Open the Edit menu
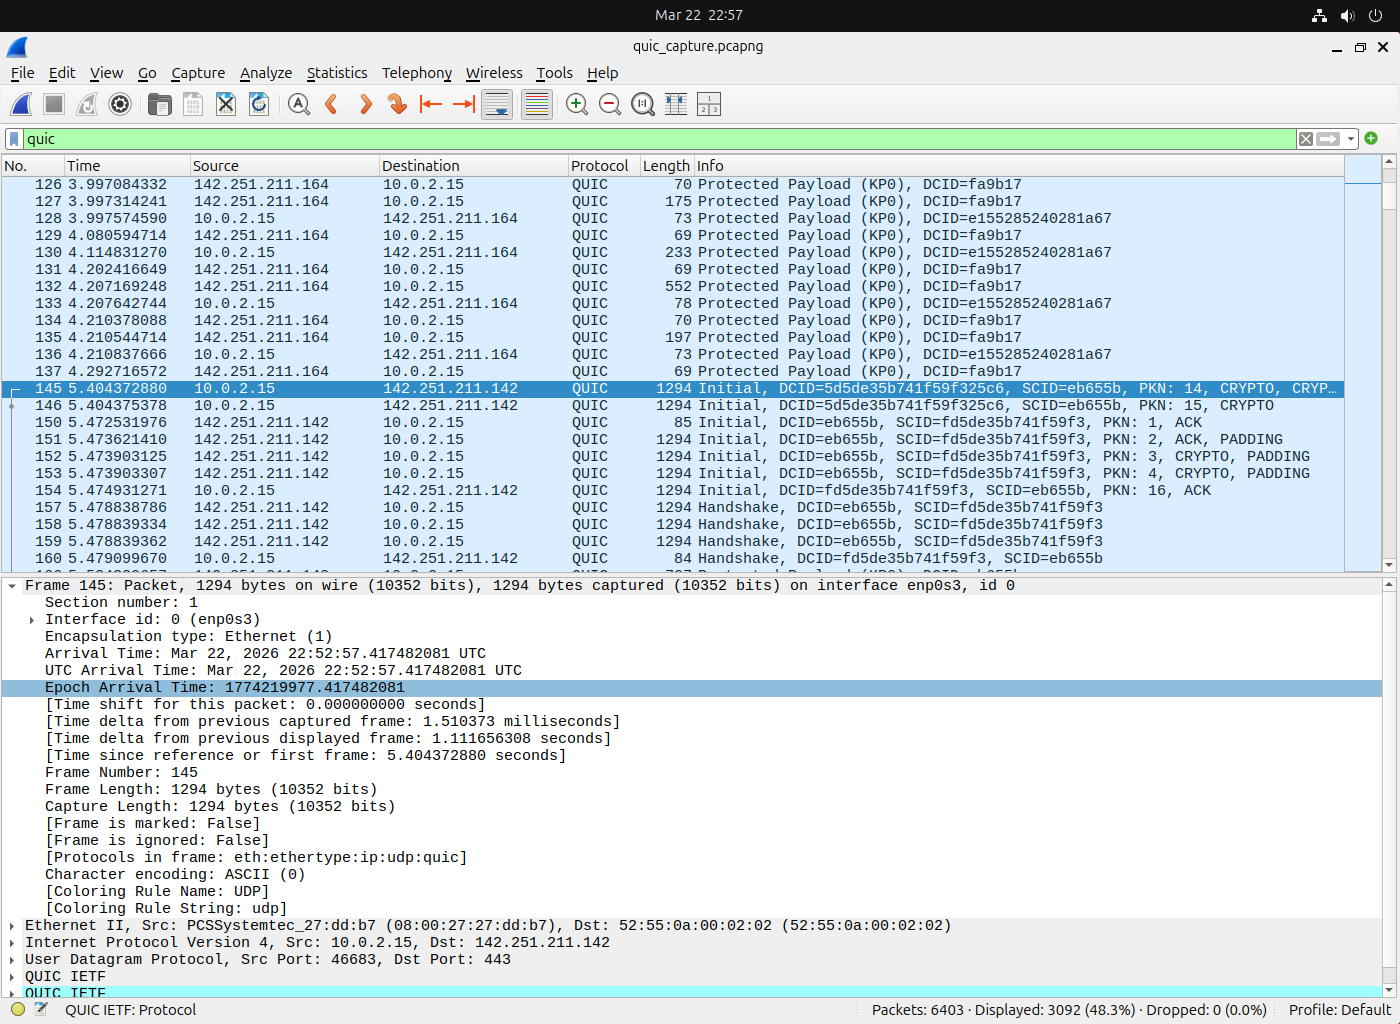This screenshot has width=1400, height=1024. coord(62,73)
